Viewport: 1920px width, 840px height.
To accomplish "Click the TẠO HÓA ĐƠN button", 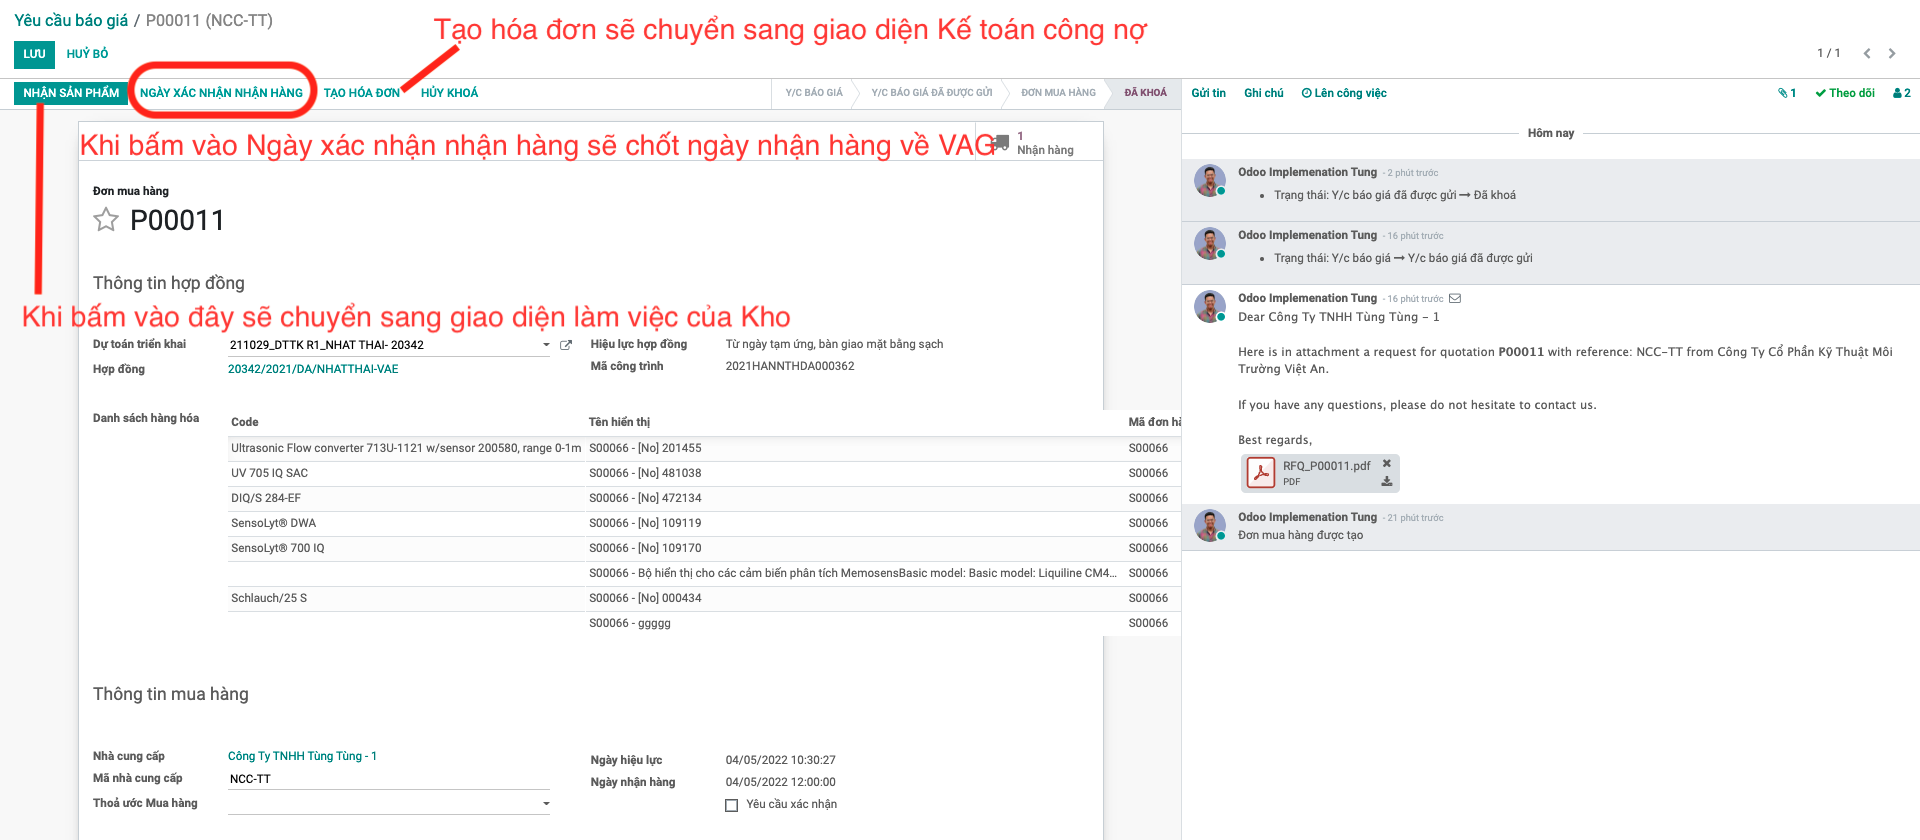I will tap(361, 93).
